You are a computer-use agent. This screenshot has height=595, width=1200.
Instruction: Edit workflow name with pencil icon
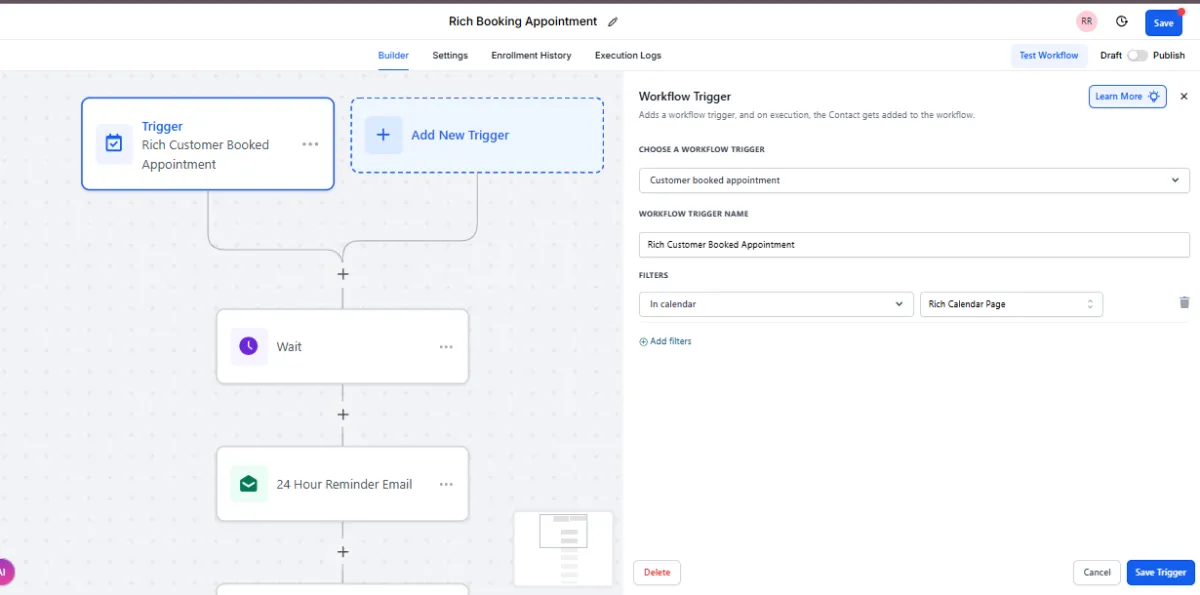[x=613, y=22]
